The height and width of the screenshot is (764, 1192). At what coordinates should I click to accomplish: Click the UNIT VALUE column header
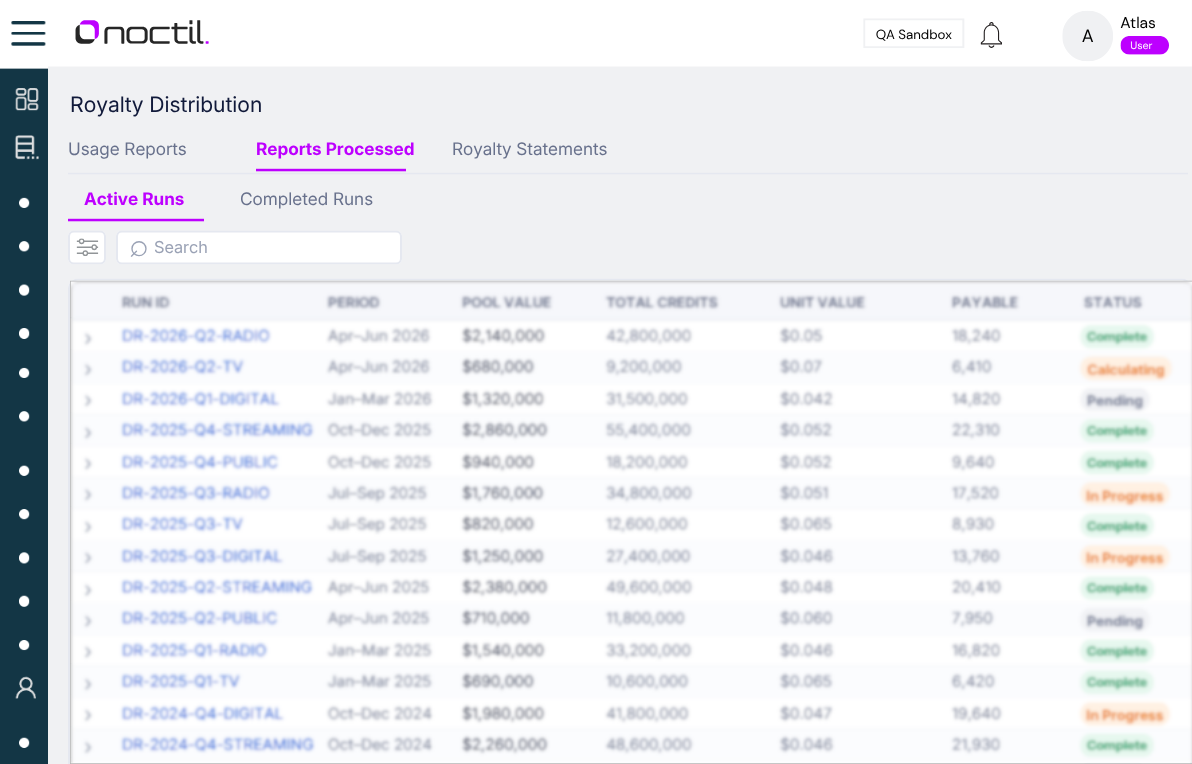tap(823, 303)
